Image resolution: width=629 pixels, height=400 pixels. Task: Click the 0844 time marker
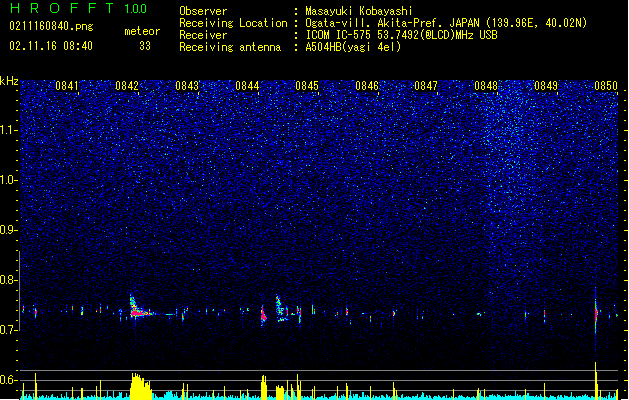(x=247, y=86)
